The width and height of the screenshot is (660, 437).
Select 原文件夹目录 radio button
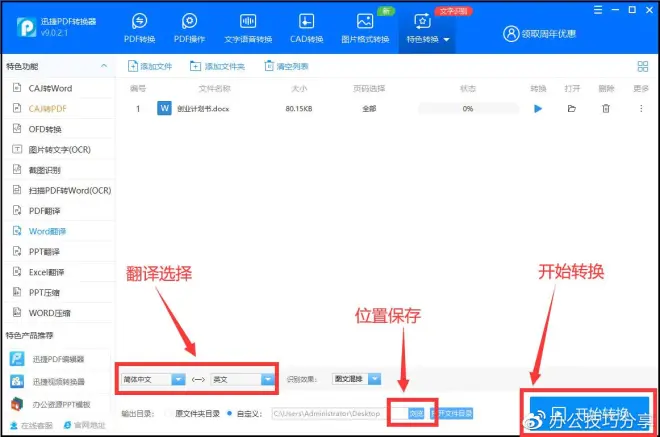click(x=168, y=413)
